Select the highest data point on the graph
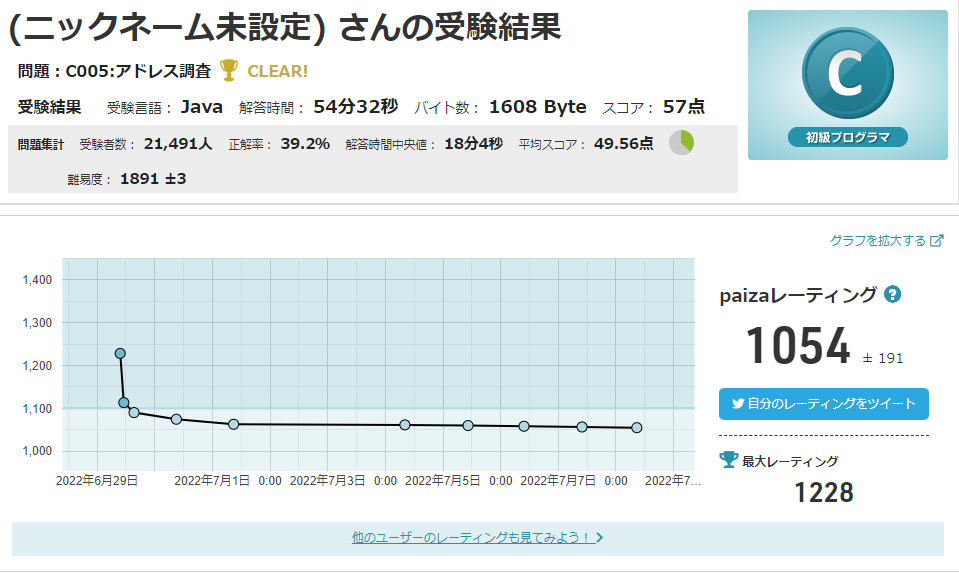This screenshot has width=959, height=574. (x=120, y=353)
